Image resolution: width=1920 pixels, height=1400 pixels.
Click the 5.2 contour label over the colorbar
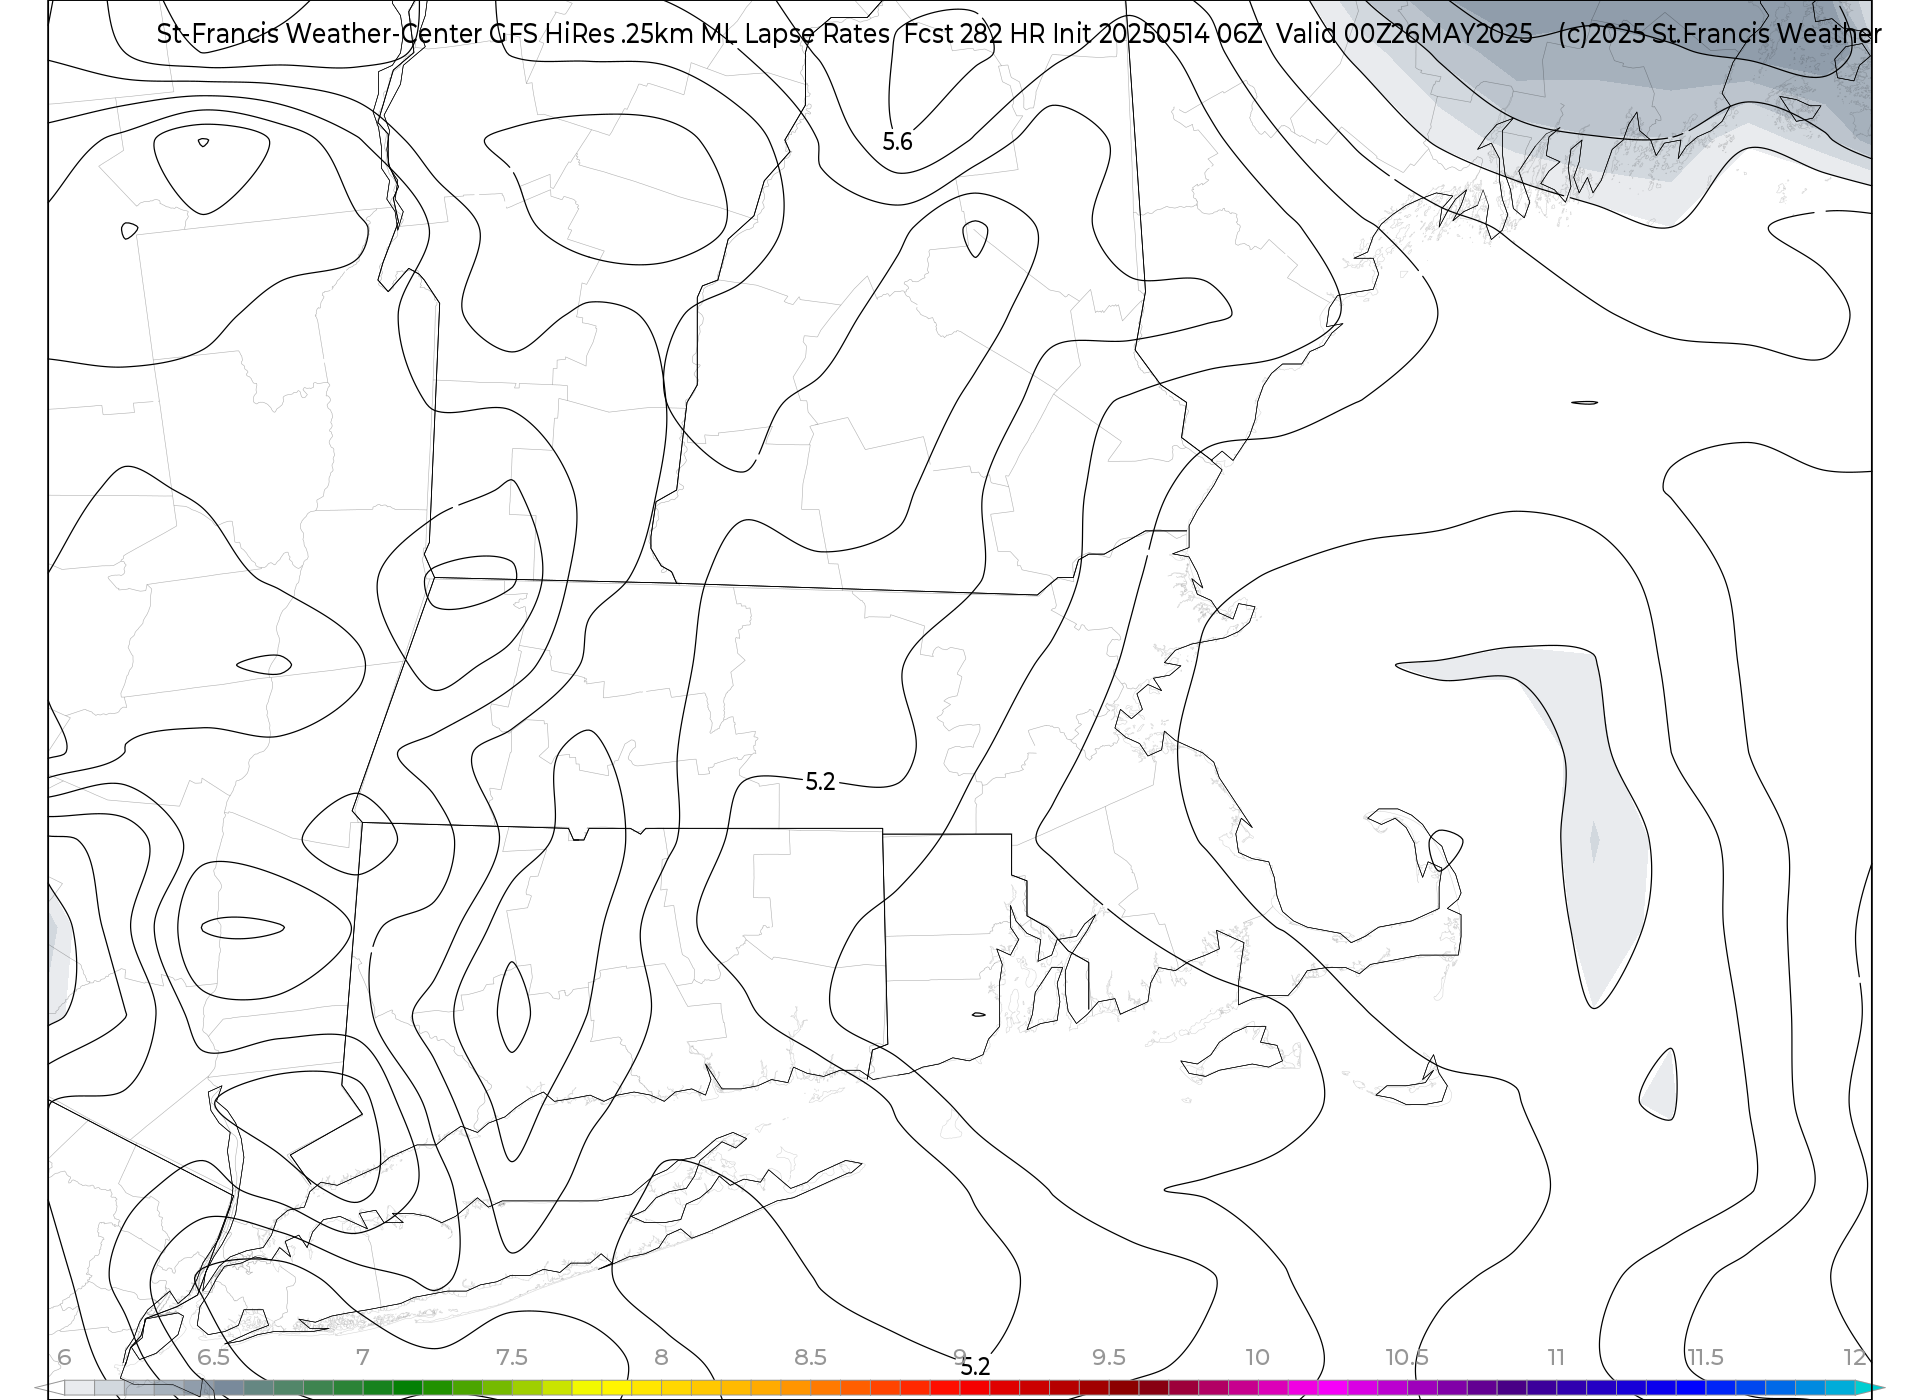tap(975, 1367)
